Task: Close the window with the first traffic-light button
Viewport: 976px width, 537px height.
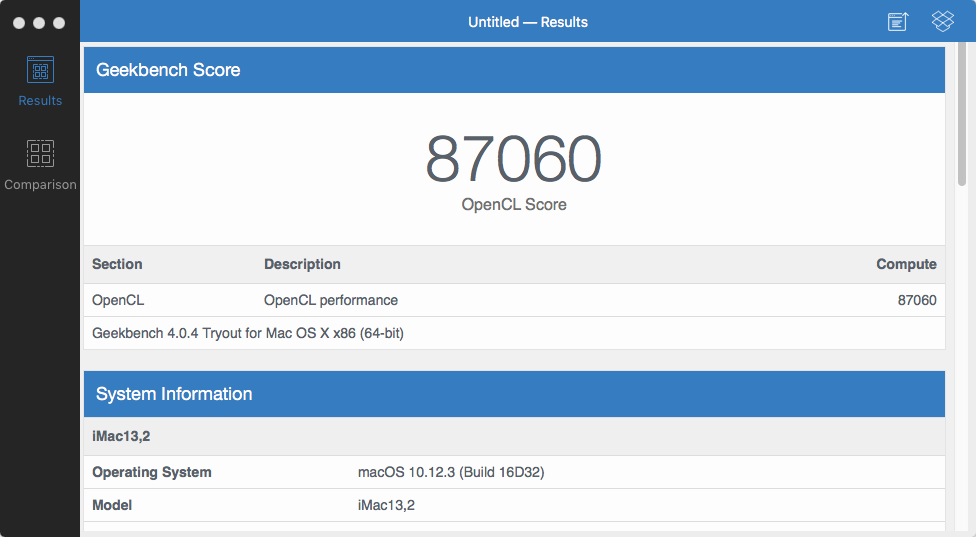Action: (19, 22)
